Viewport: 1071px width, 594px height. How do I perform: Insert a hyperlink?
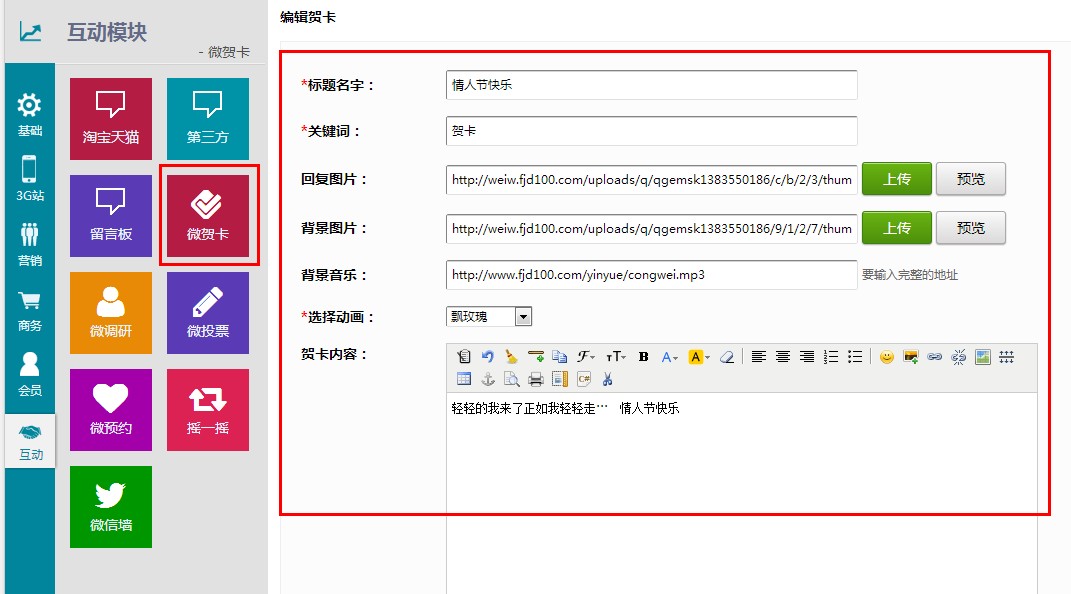pos(934,356)
